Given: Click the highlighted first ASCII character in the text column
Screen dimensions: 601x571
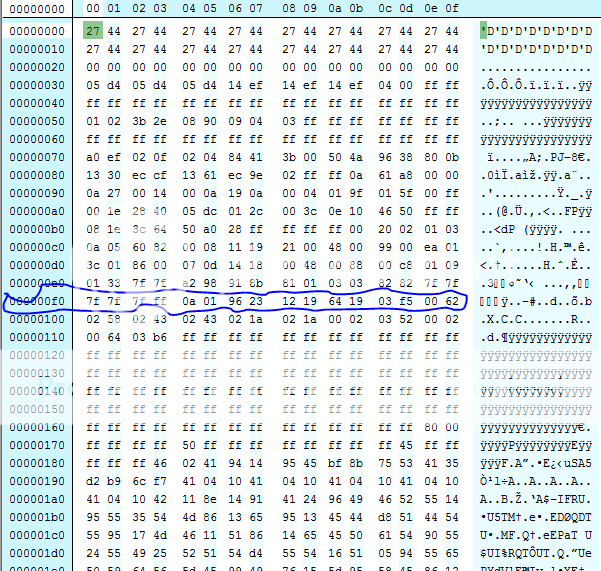Looking at the screenshot, I should [x=485, y=32].
